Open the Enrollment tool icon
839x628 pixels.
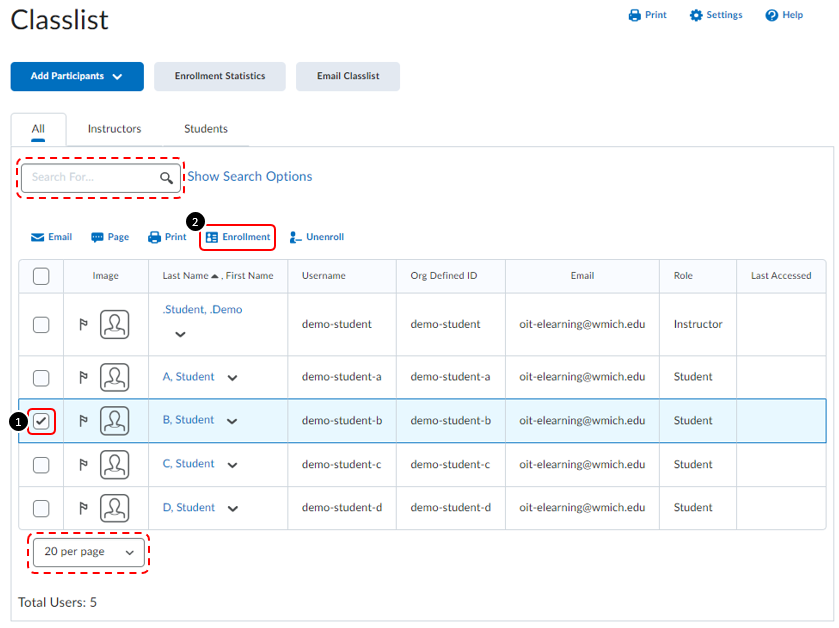(237, 237)
